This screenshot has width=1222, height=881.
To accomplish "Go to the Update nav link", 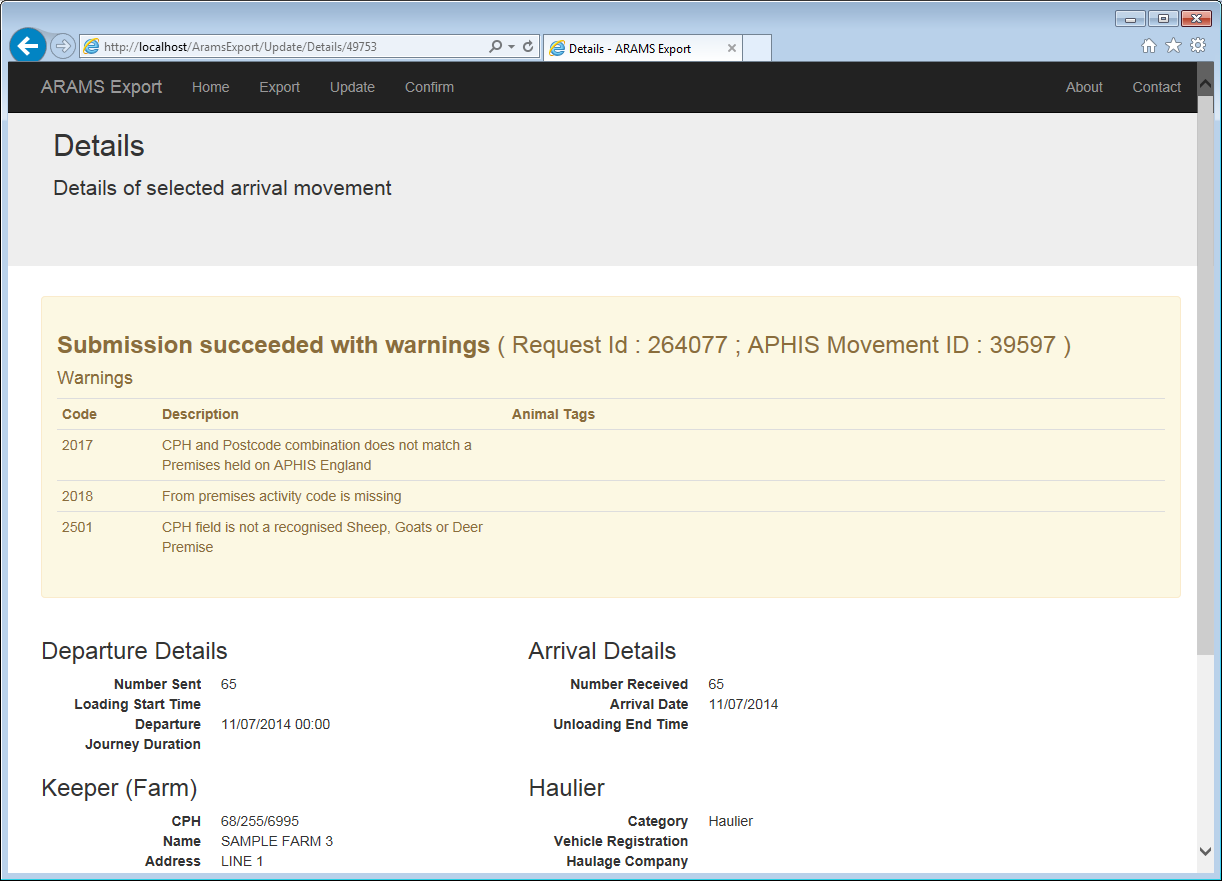I will coord(353,87).
